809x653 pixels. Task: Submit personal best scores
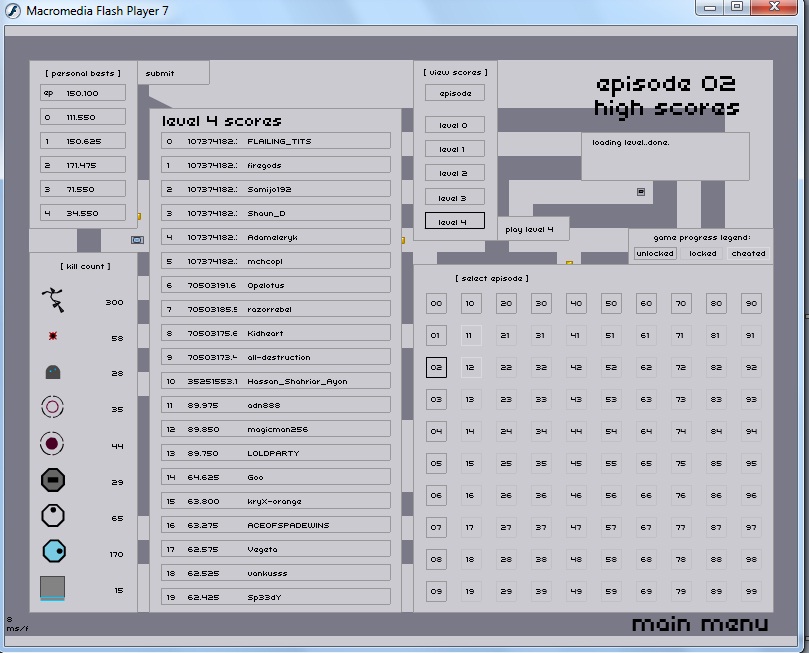pyautogui.click(x=172, y=73)
